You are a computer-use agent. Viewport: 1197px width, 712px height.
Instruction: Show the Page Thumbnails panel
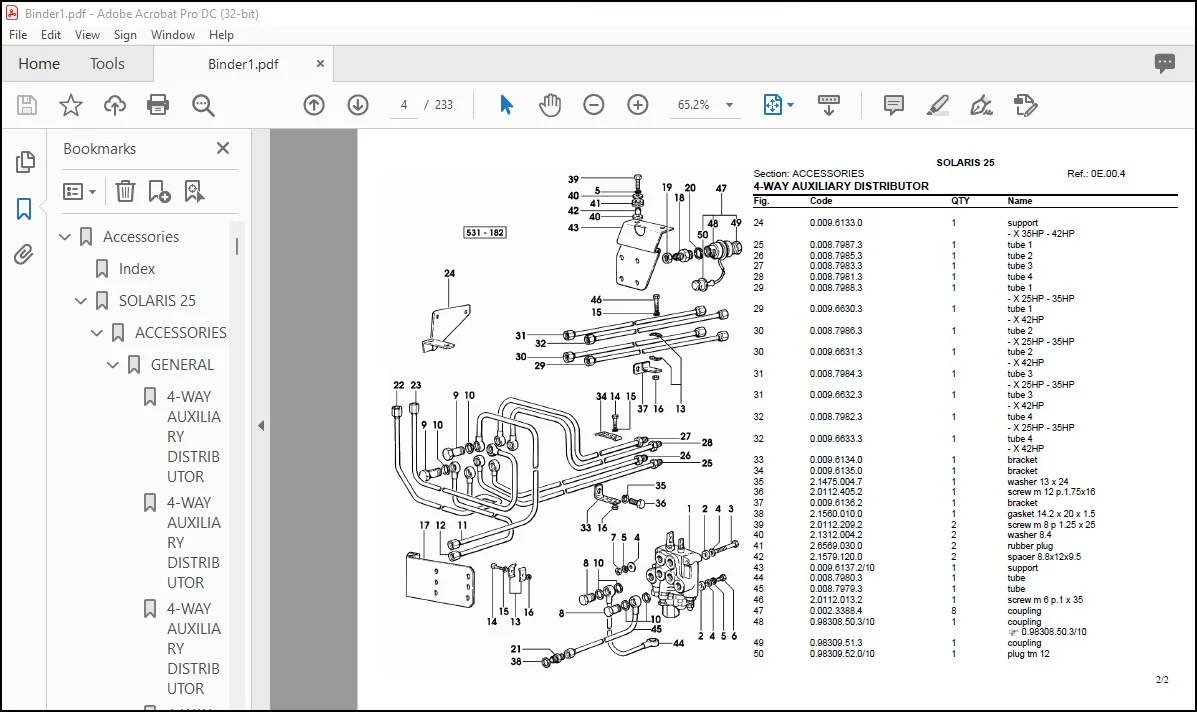24,161
